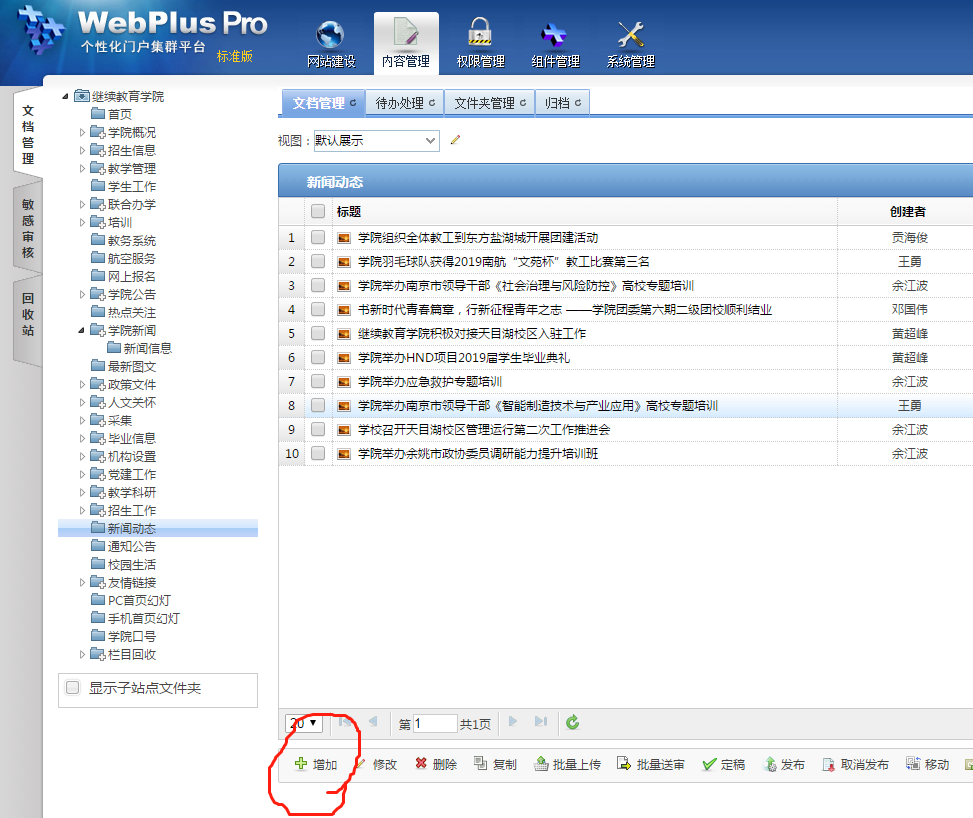
Task: Collapse the 学院新闻 tree node
Action: coord(83,330)
